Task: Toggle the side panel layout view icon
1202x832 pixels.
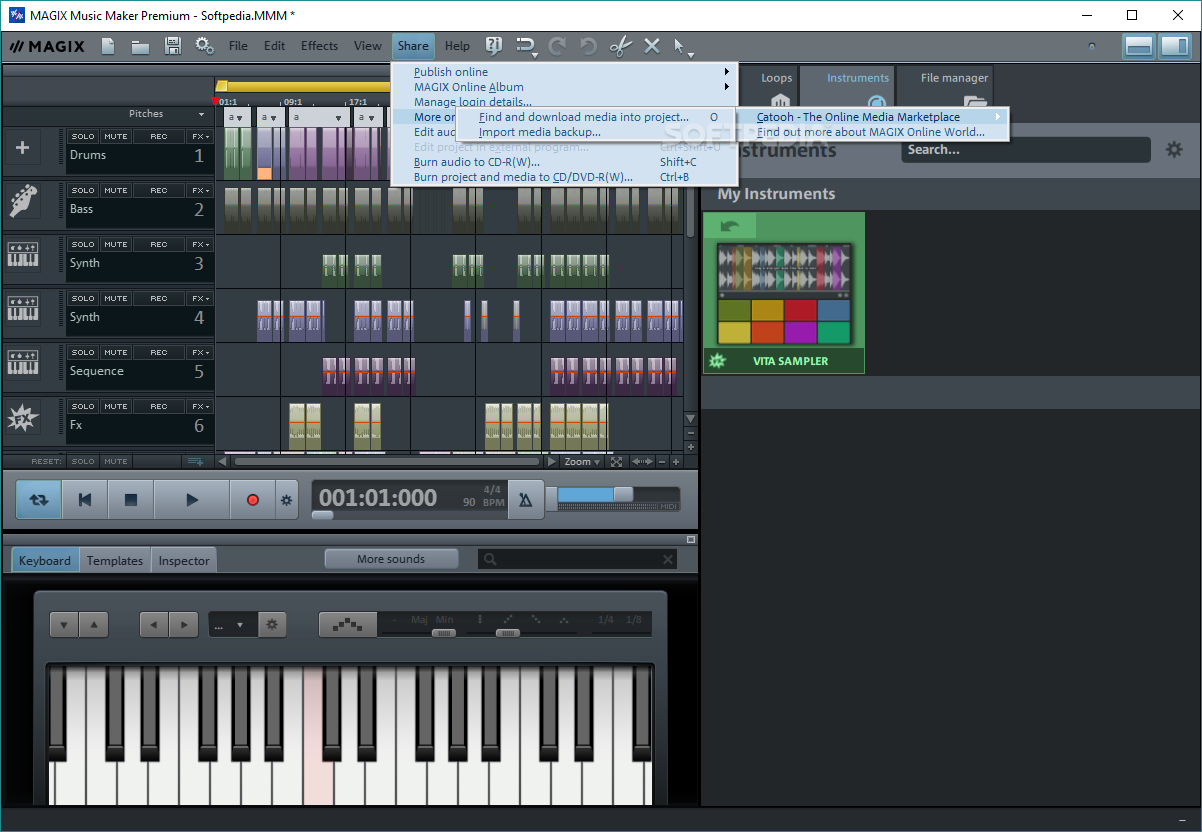Action: coord(1174,46)
